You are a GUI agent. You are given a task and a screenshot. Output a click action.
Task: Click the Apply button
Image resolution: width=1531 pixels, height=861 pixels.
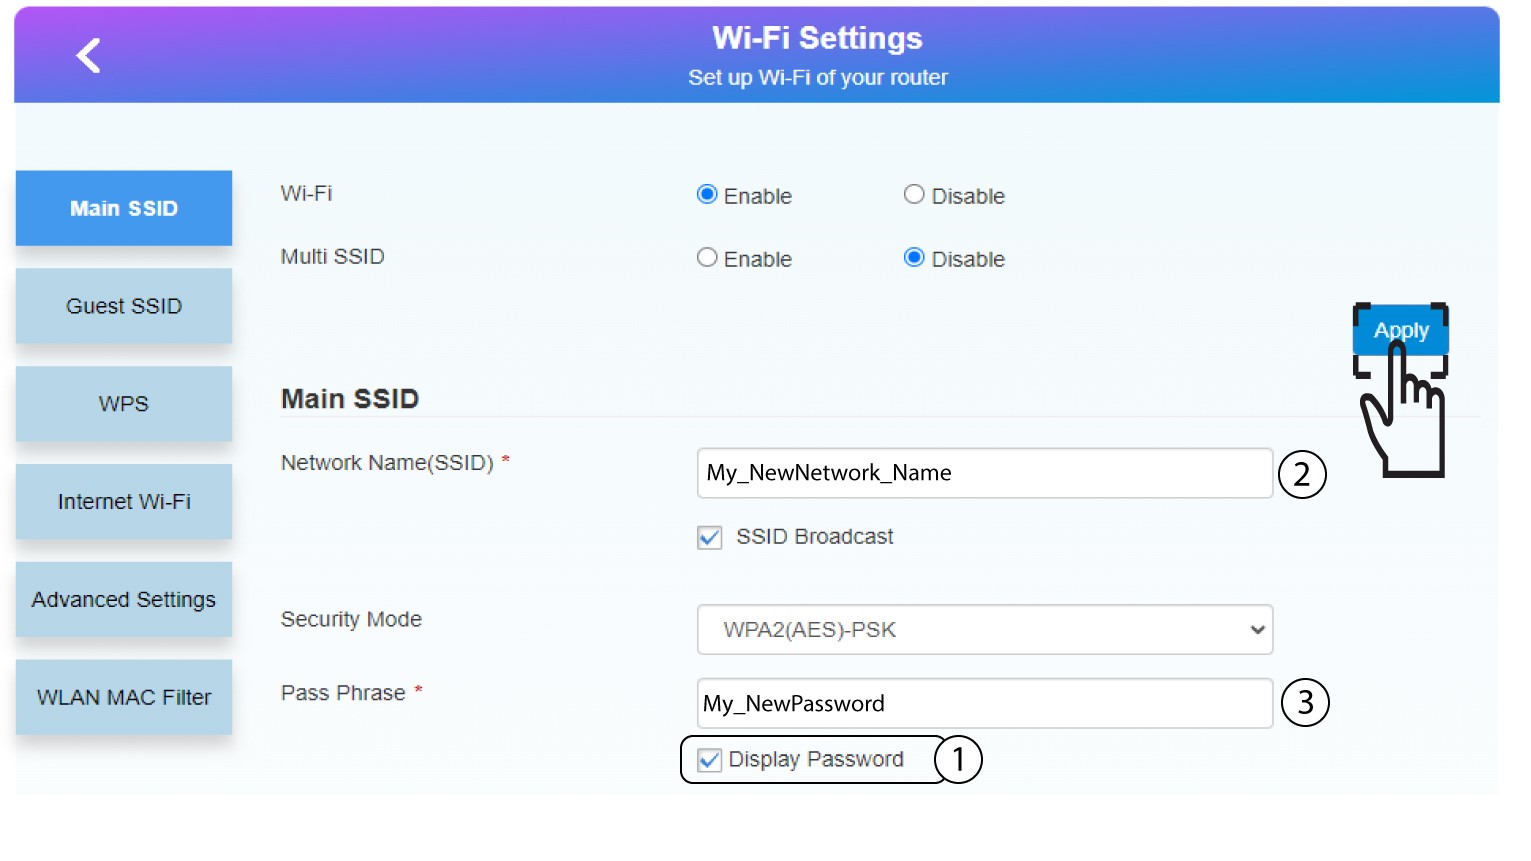click(x=1401, y=330)
